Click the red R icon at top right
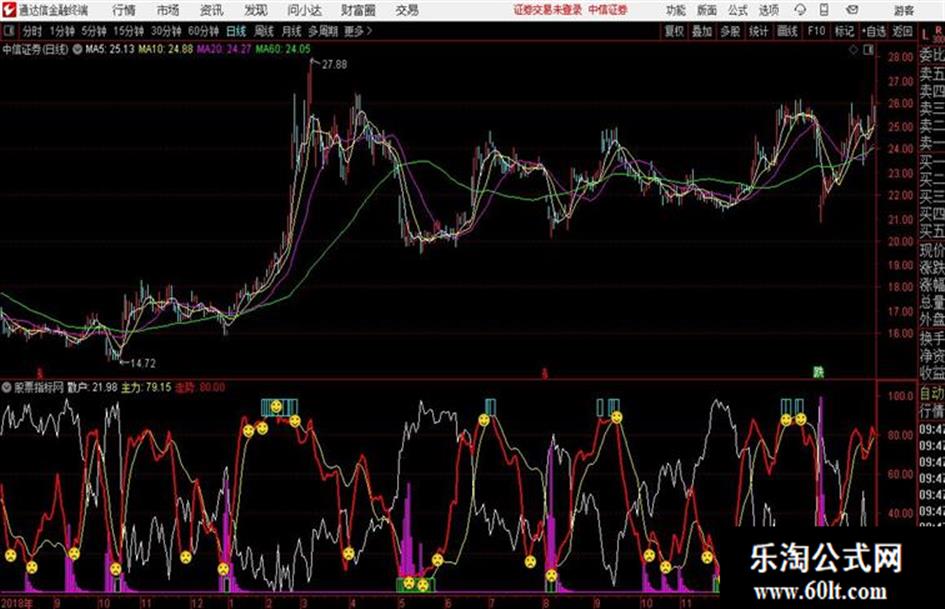This screenshot has height=609, width=945. tap(938, 29)
